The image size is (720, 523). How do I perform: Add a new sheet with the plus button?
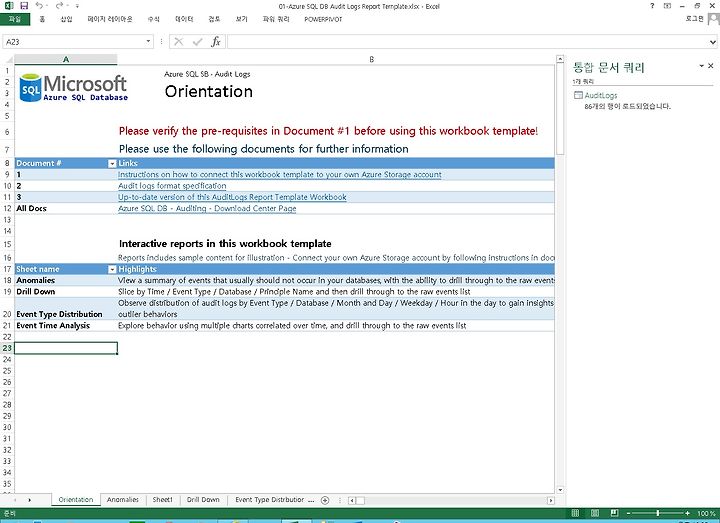click(x=325, y=500)
